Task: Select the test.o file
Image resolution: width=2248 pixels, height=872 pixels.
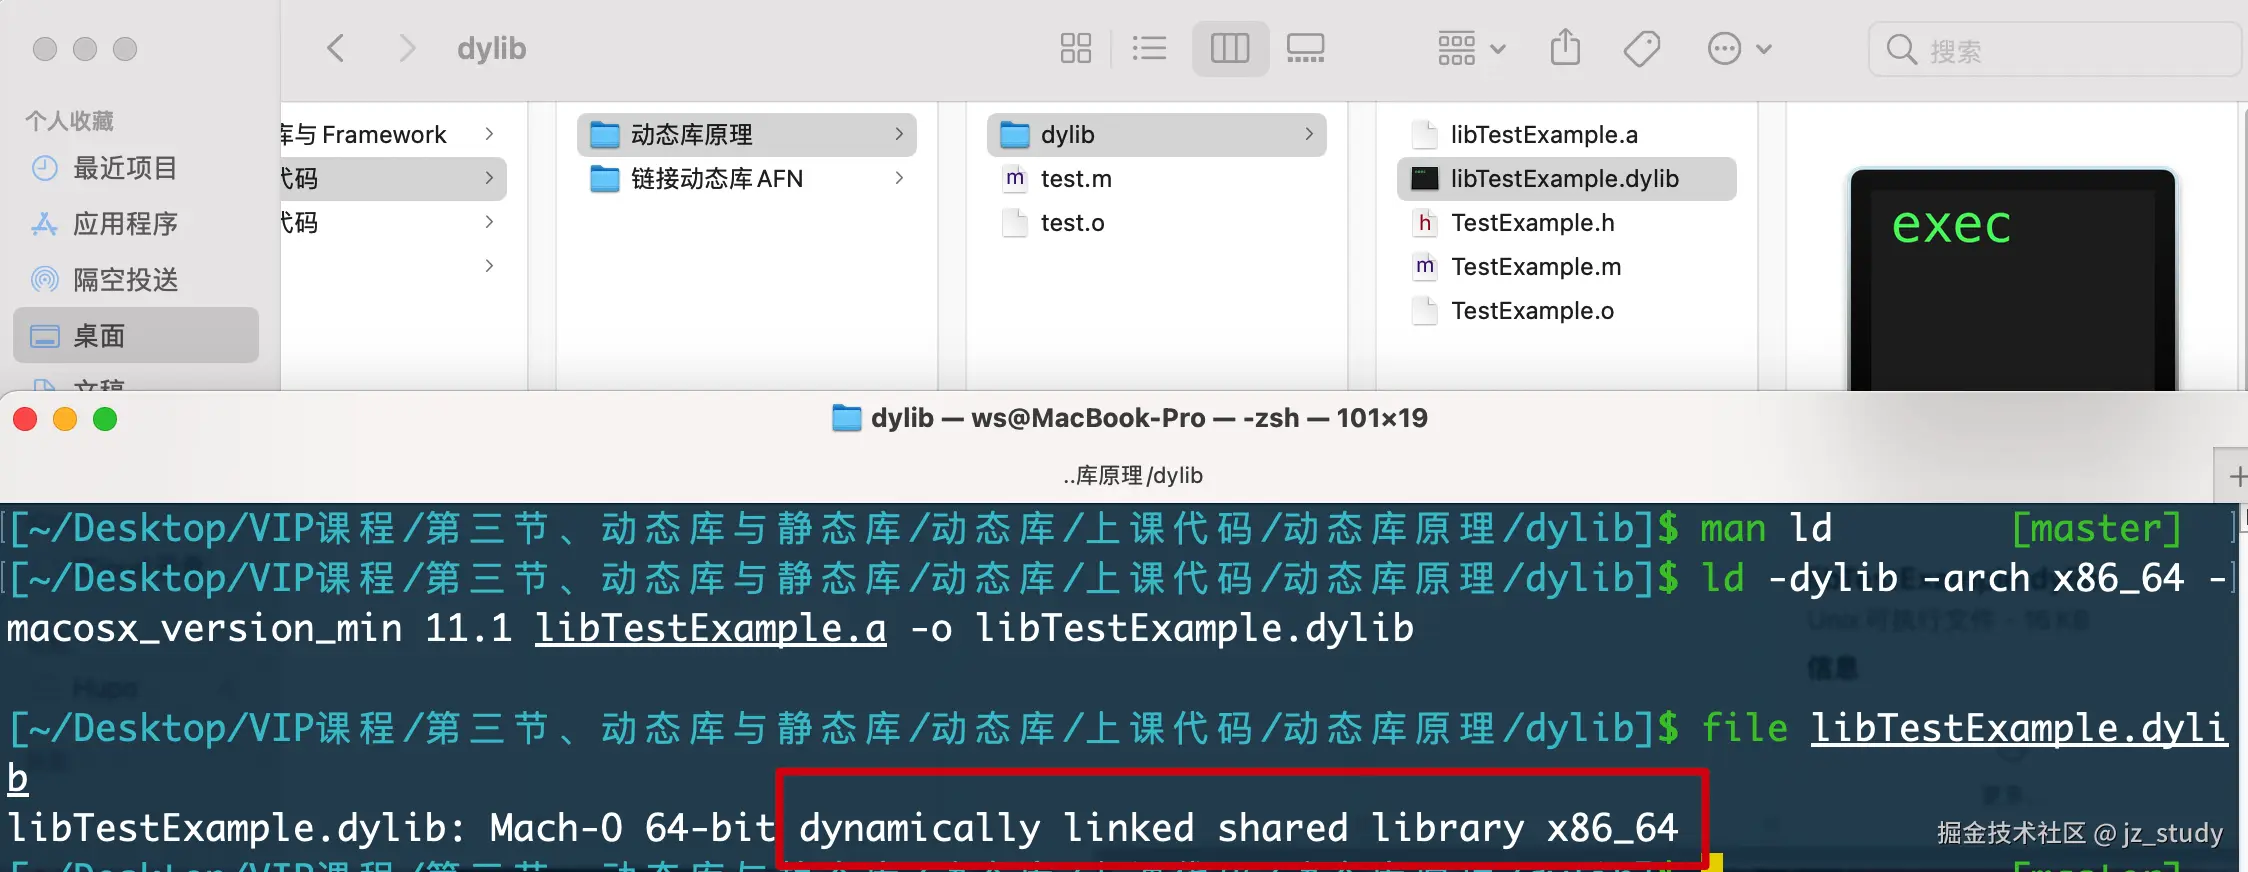Action: point(1157,222)
